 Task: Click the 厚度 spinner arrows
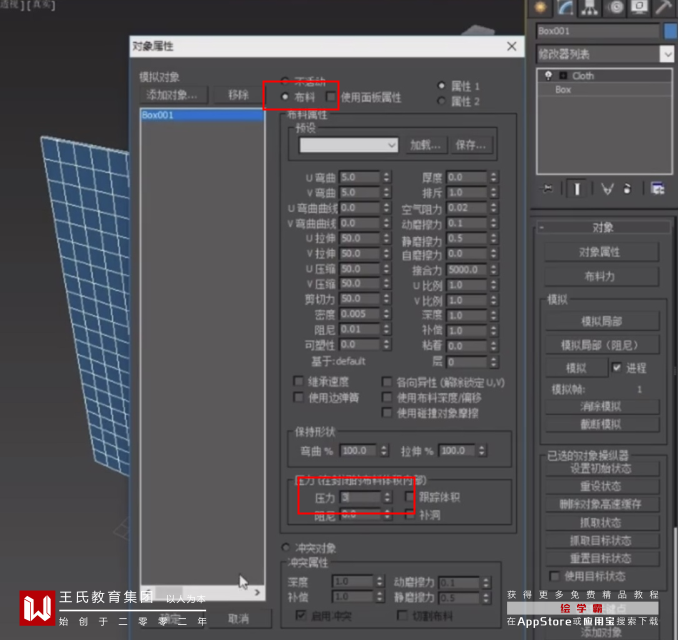pos(494,177)
